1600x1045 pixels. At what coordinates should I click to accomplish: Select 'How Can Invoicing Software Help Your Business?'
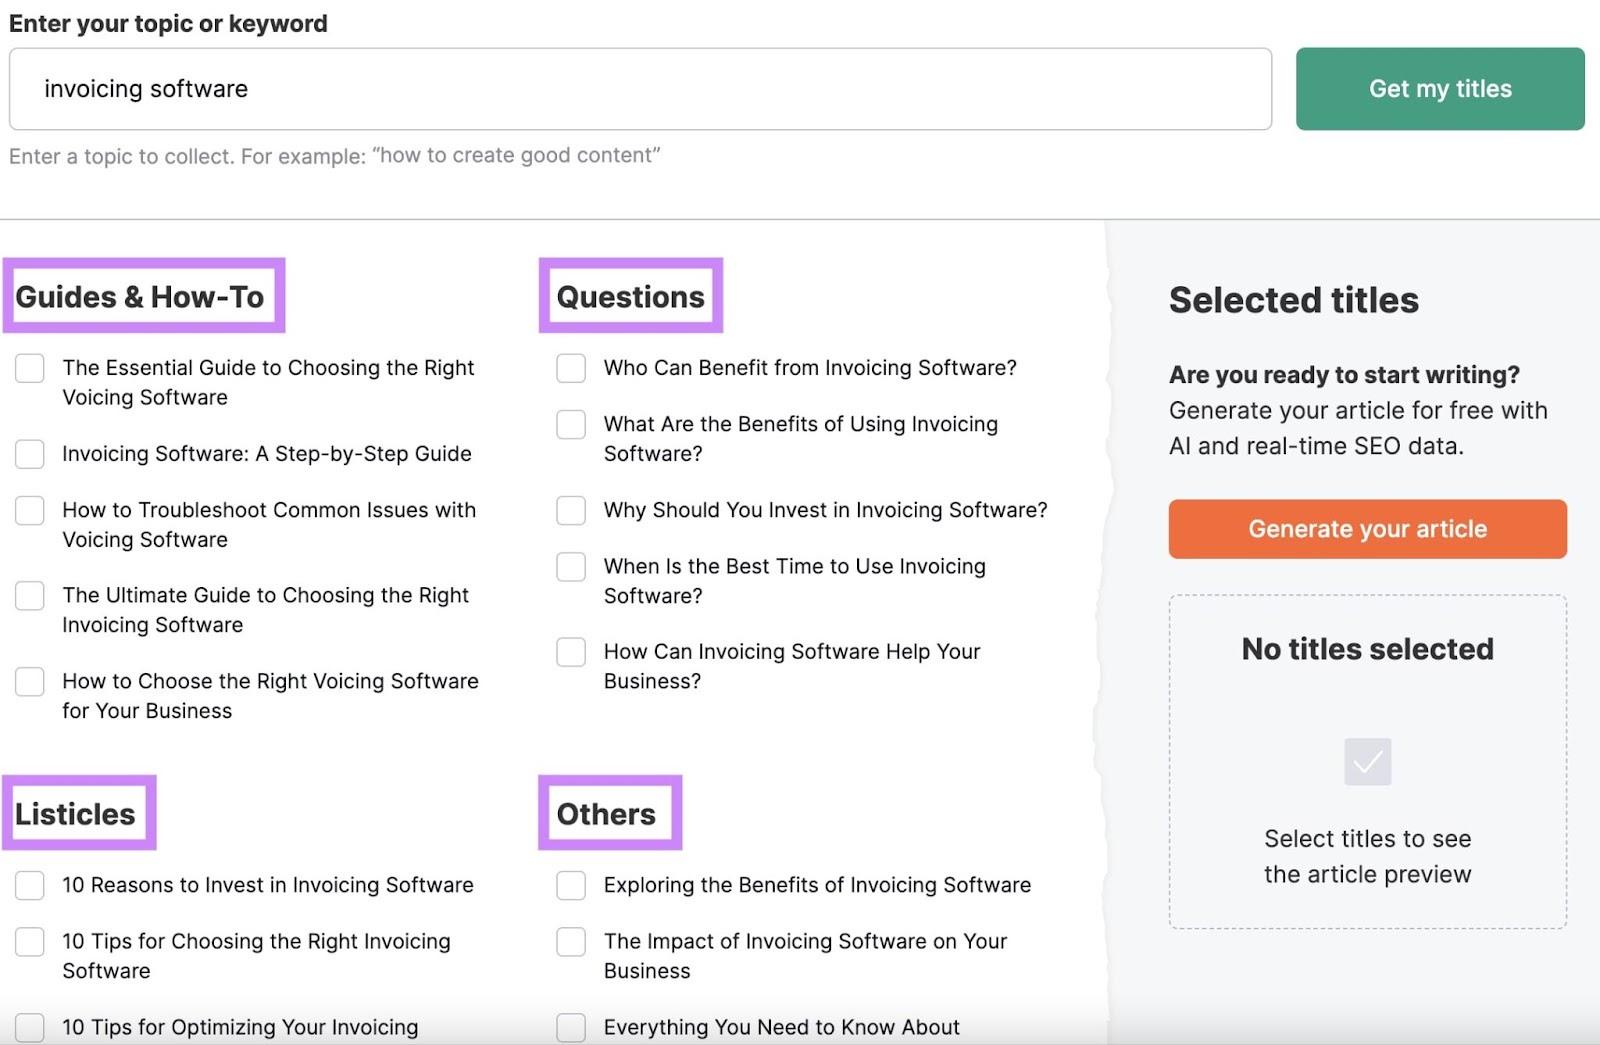(570, 651)
